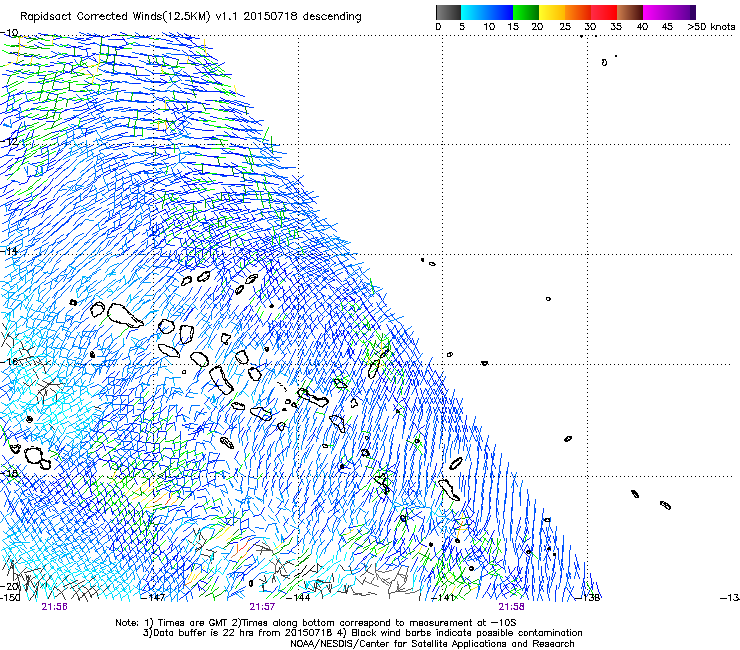Click the -138 longitude label
740x650 pixels.
(588, 597)
